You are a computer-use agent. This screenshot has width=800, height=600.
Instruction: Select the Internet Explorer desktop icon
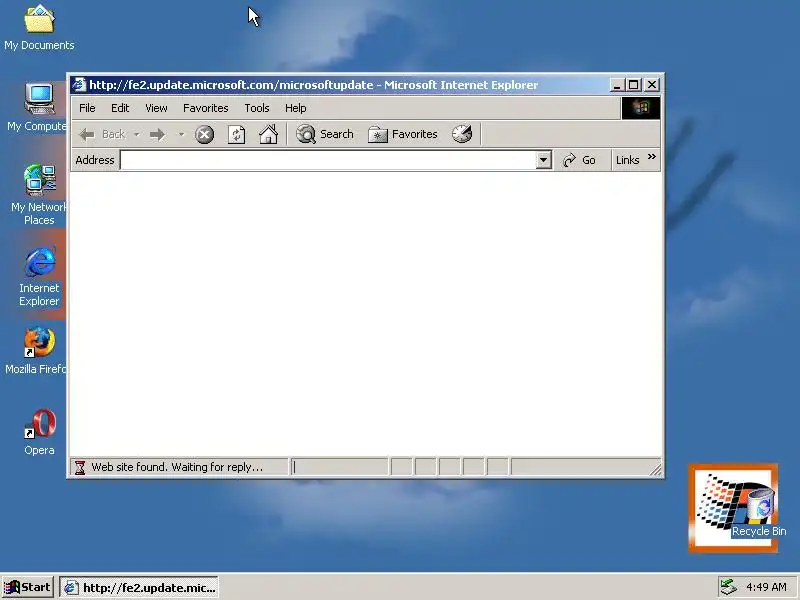point(39,277)
